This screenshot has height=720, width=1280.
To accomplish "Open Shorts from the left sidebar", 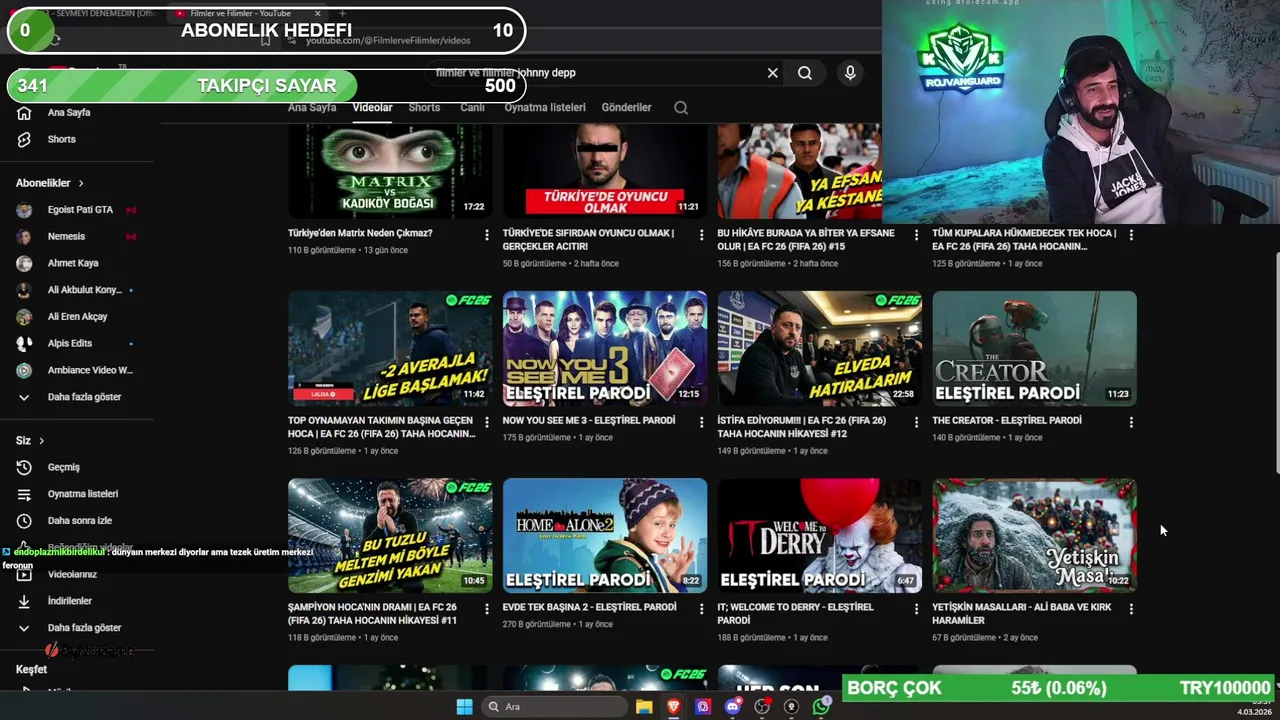I will pos(60,139).
